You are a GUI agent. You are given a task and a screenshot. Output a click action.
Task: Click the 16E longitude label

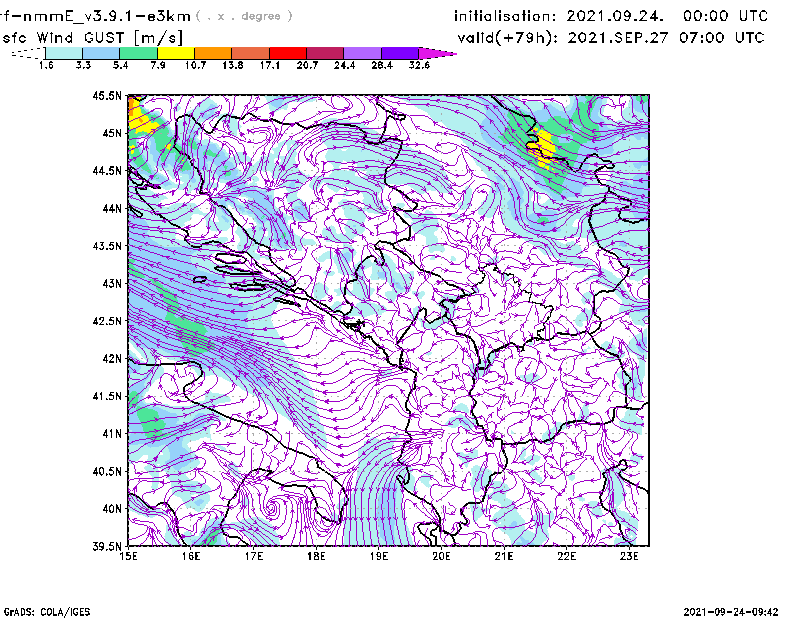pos(191,556)
